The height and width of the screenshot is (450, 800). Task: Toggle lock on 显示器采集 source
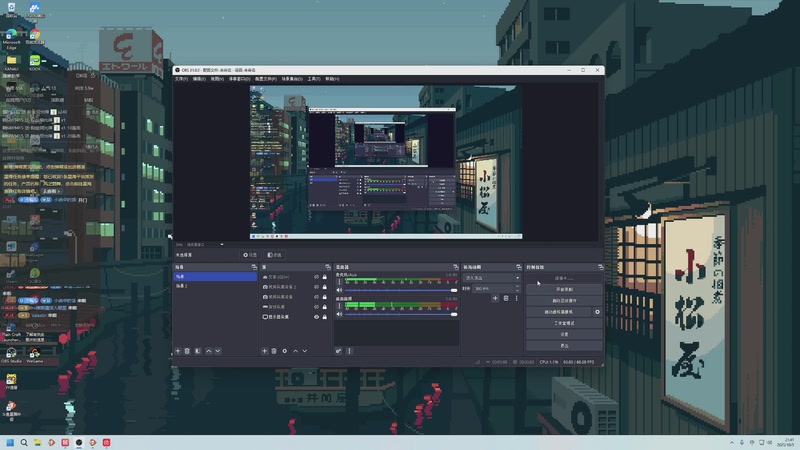coord(324,317)
